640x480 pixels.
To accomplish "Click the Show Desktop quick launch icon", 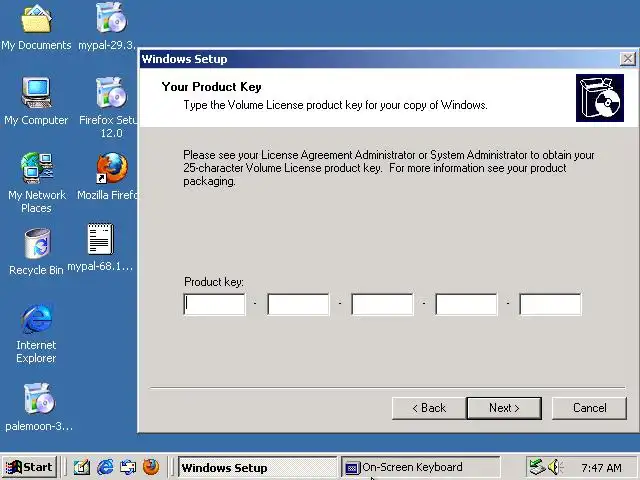I will tap(82, 467).
